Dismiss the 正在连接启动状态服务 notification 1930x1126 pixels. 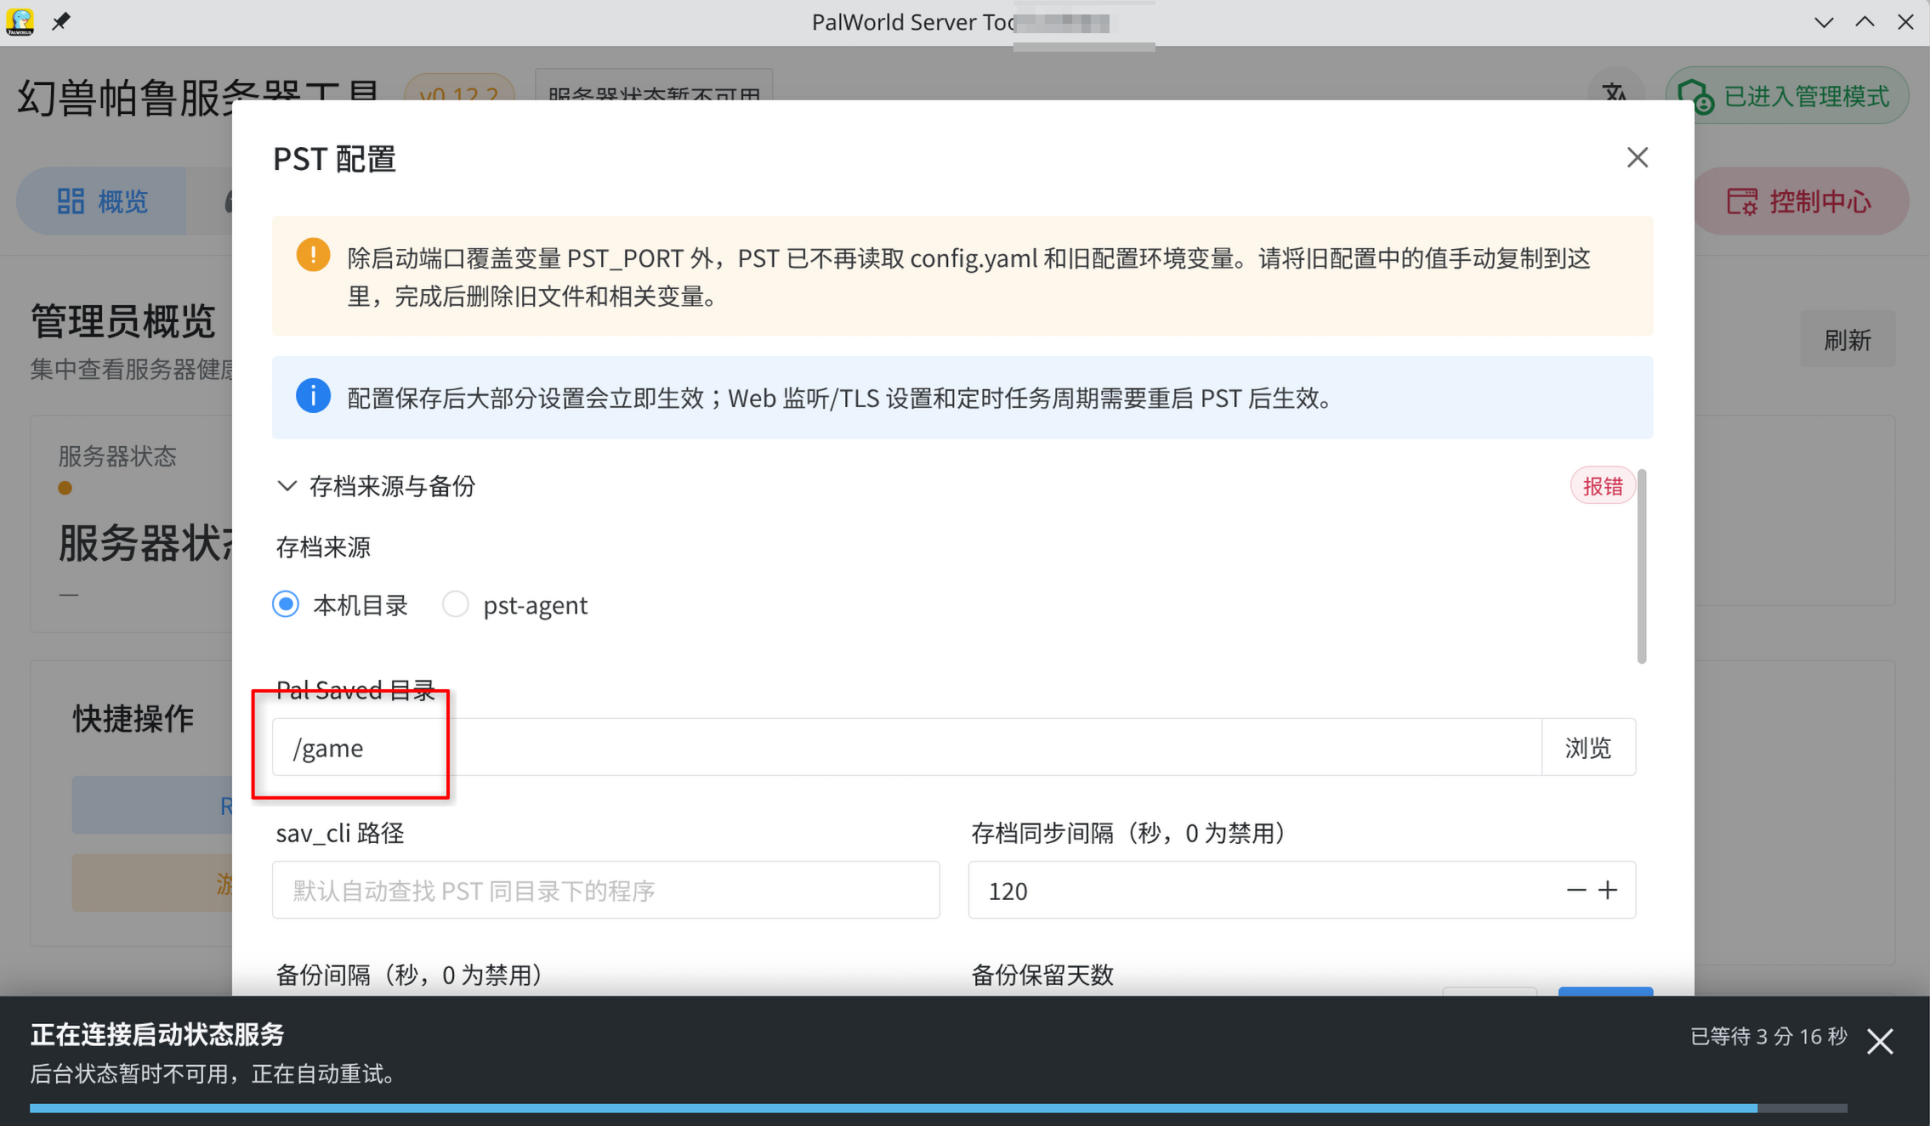pos(1880,1041)
